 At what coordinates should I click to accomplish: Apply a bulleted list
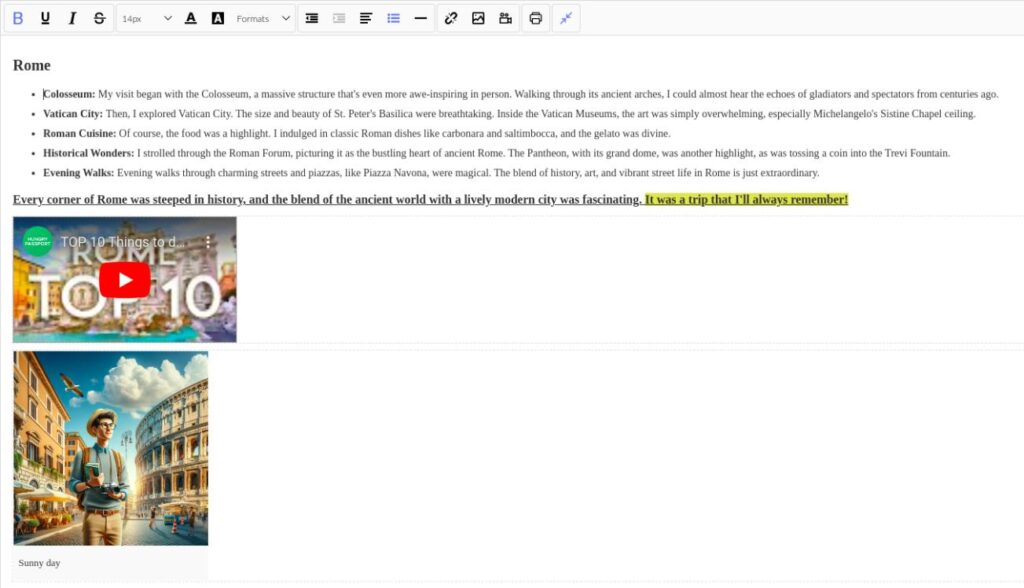click(392, 17)
